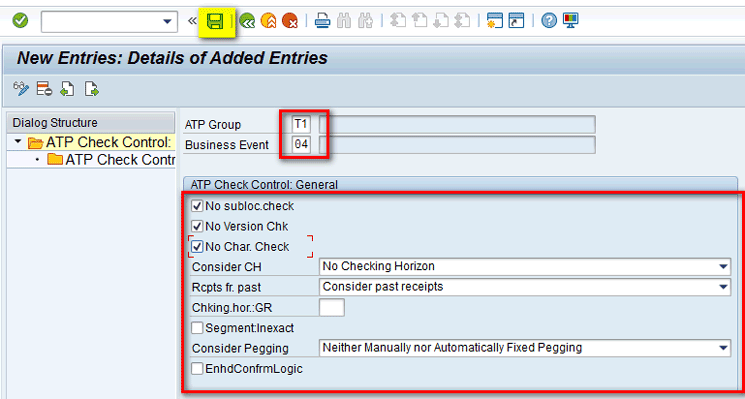The image size is (745, 399).
Task: Enable the EnhdConfrmLogic checkbox
Action: click(x=197, y=369)
